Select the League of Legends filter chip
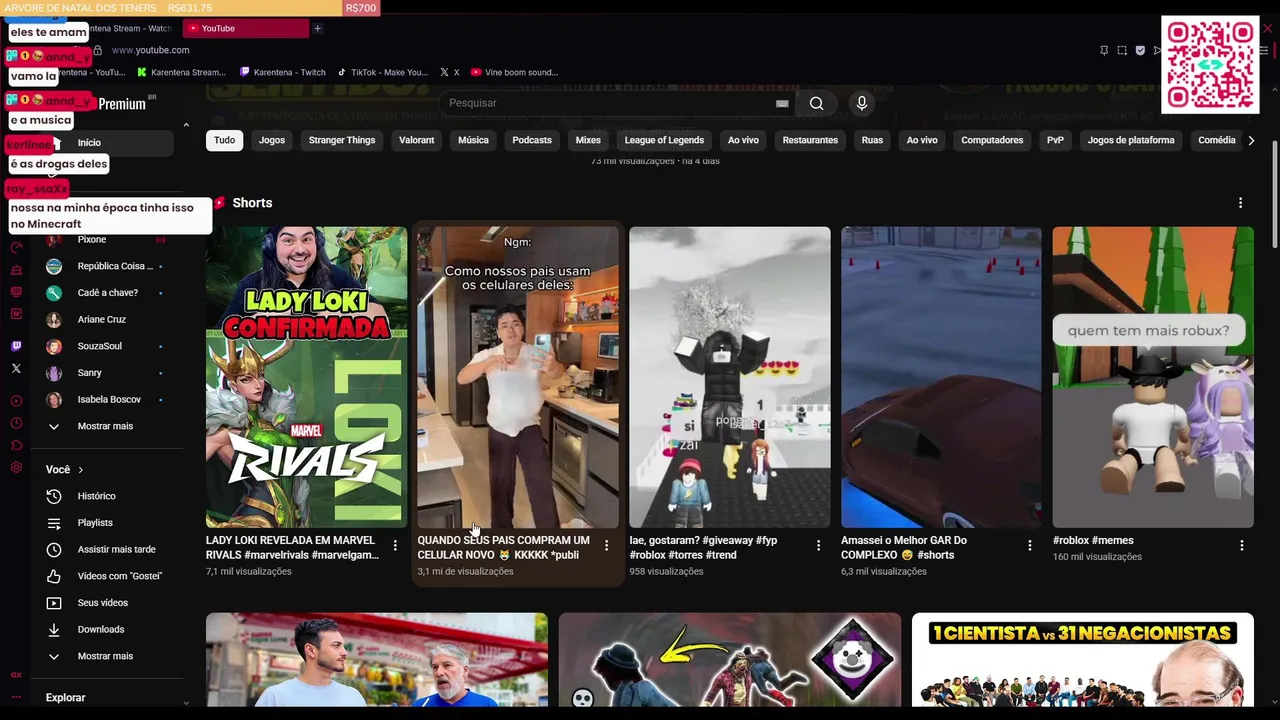The height and width of the screenshot is (720, 1280). pyautogui.click(x=664, y=140)
